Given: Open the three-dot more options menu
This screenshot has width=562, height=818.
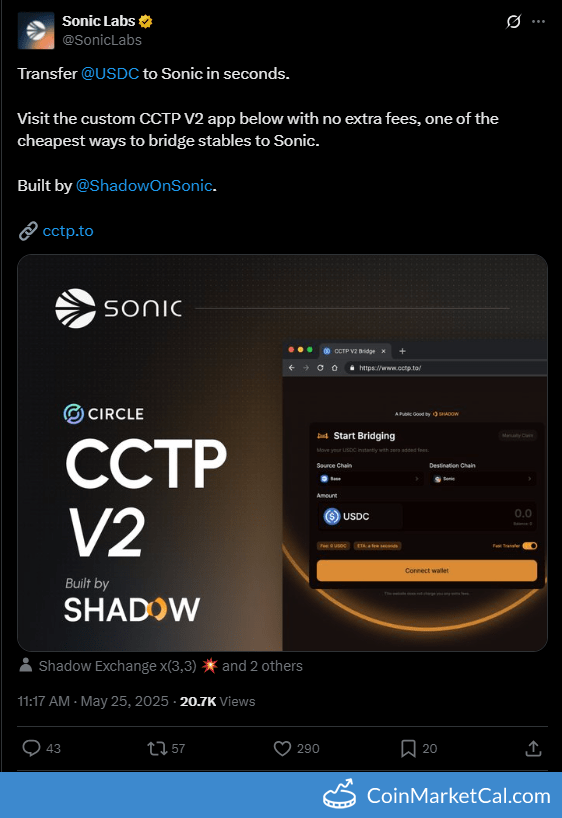Looking at the screenshot, I should point(539,21).
